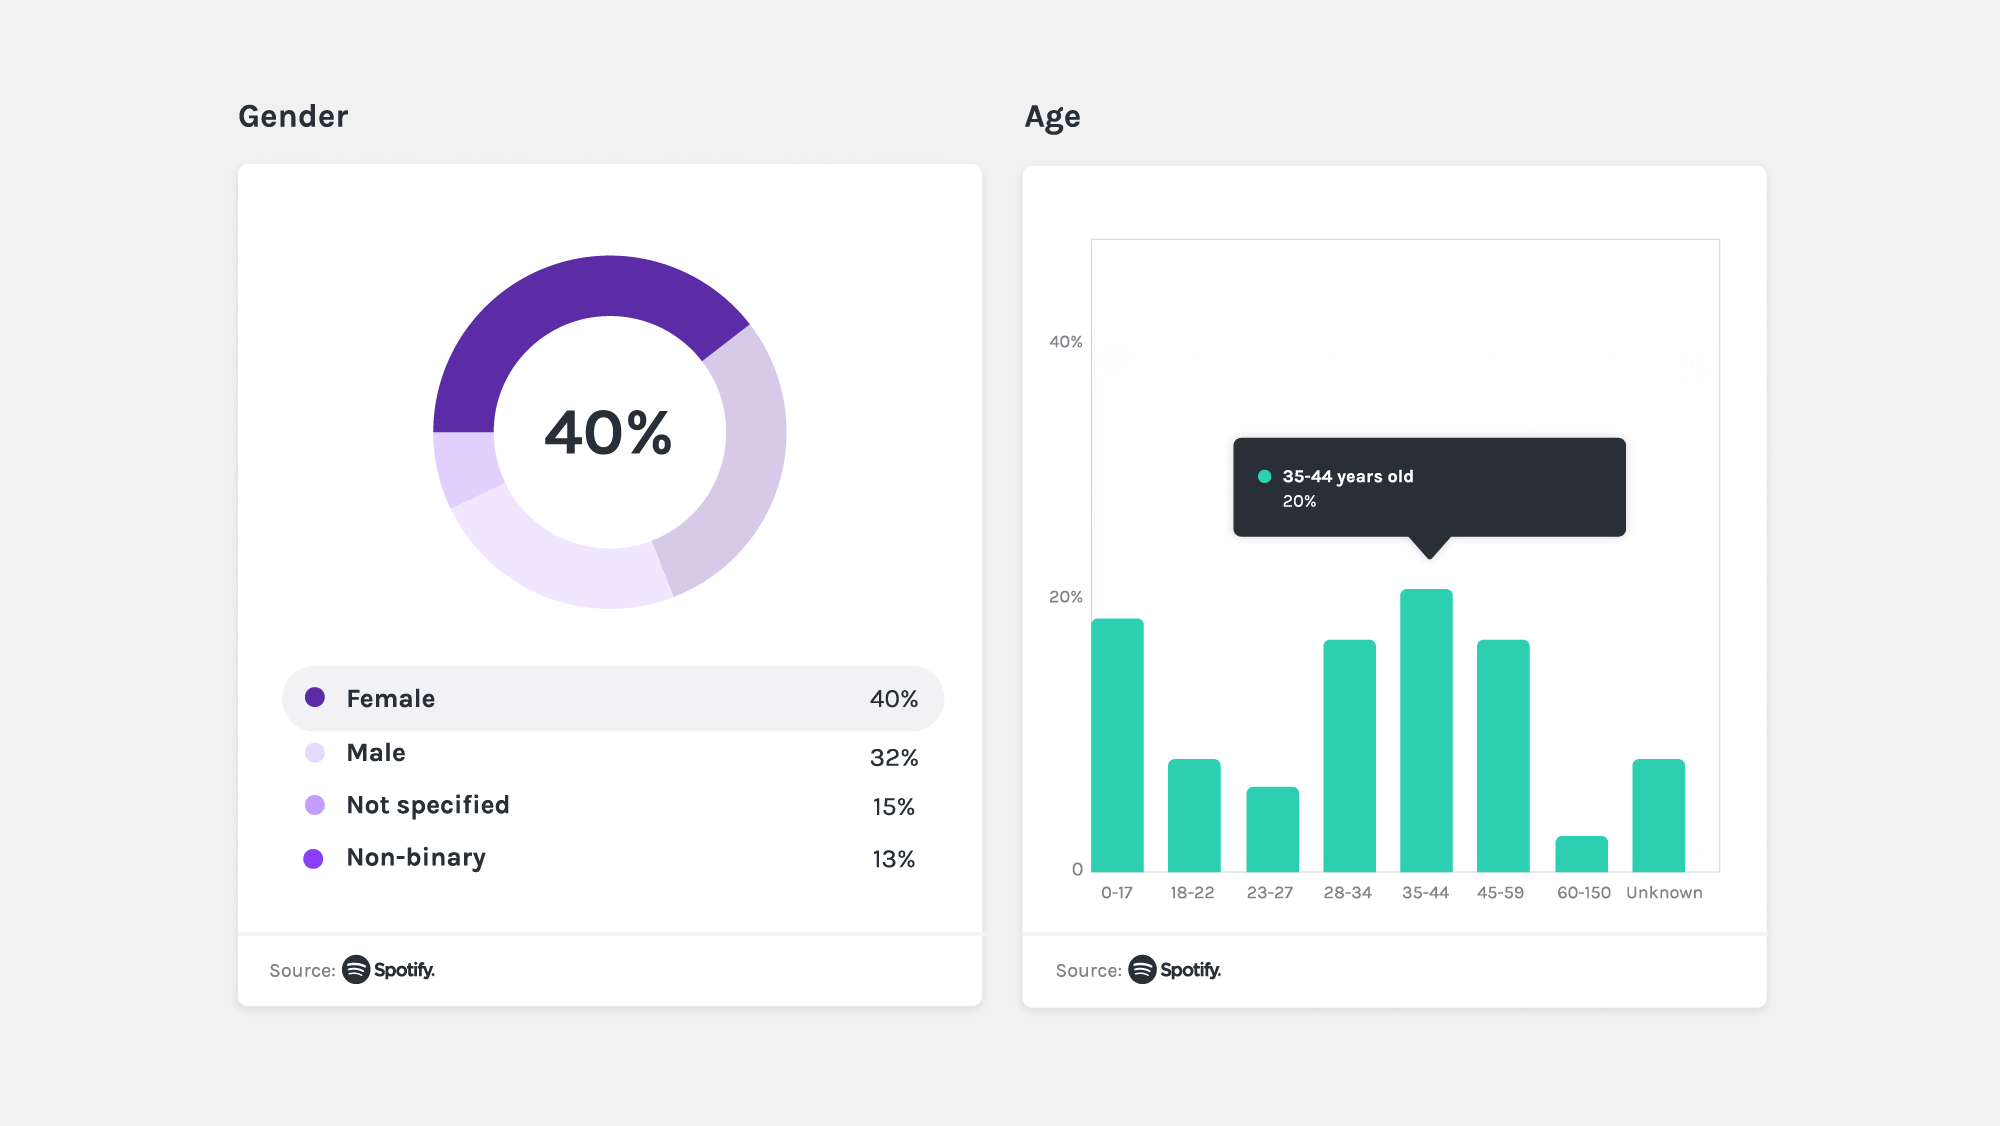Viewport: 2000px width, 1126px height.
Task: Select the highlighted 35-44 age bar
Action: point(1426,730)
